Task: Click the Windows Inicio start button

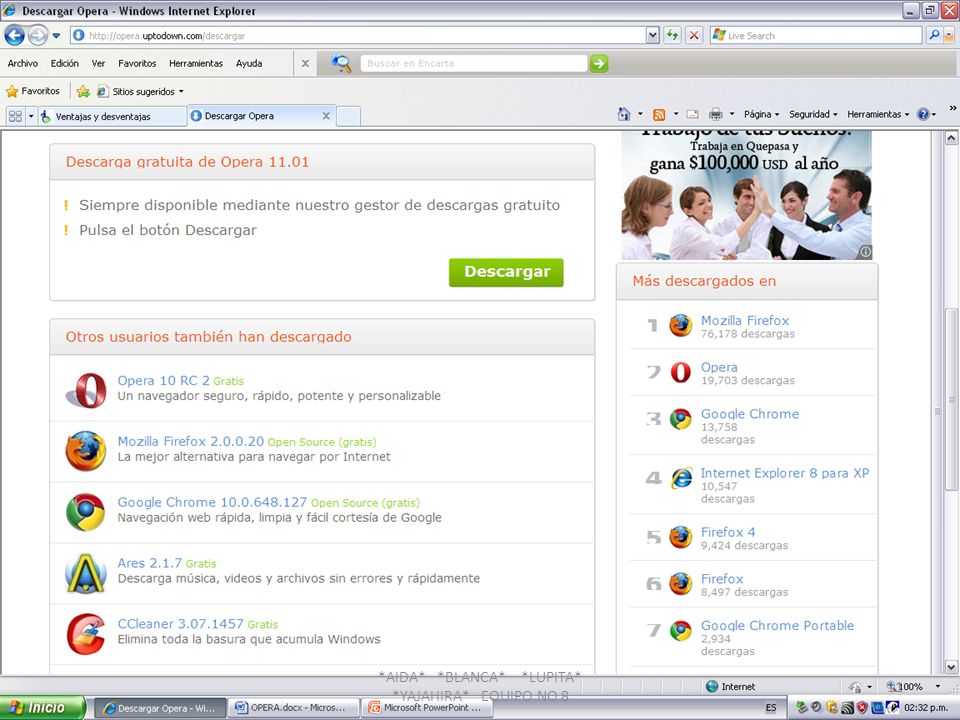Action: tap(43, 708)
